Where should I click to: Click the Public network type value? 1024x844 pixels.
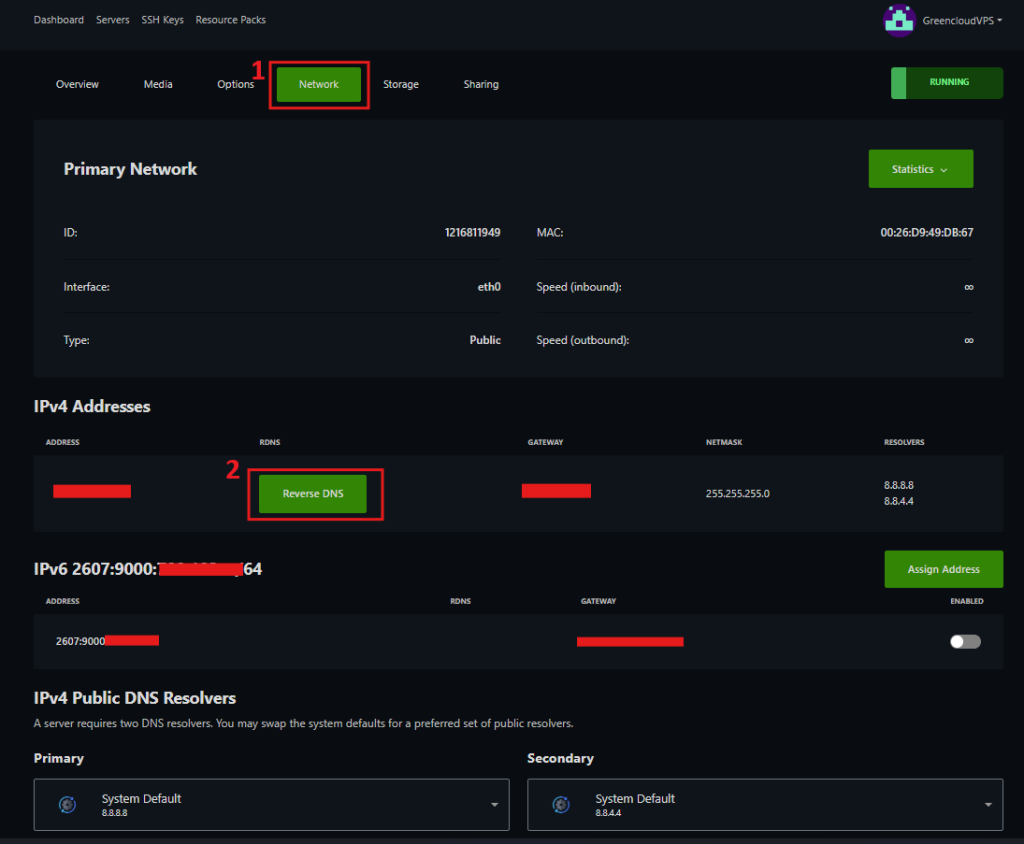pyautogui.click(x=485, y=340)
